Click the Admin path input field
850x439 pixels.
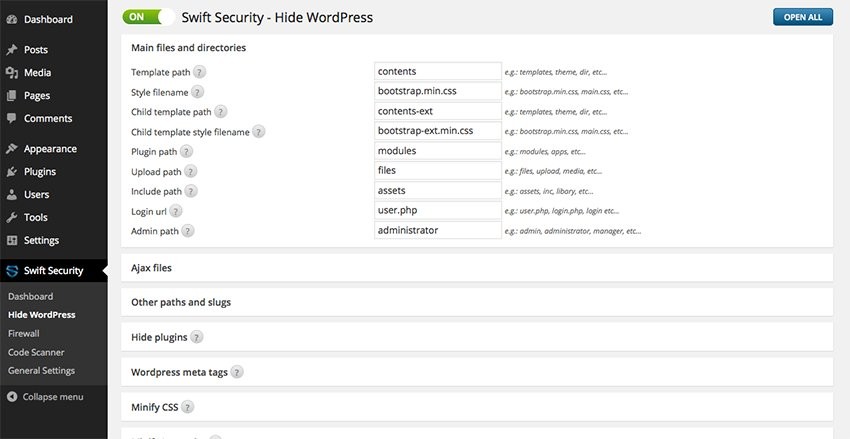[x=437, y=231]
